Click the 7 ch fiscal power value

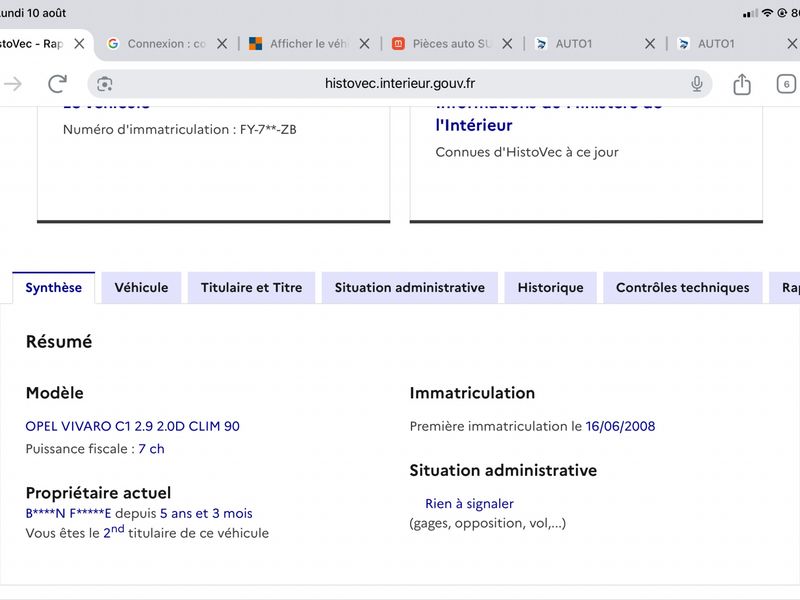tap(152, 449)
